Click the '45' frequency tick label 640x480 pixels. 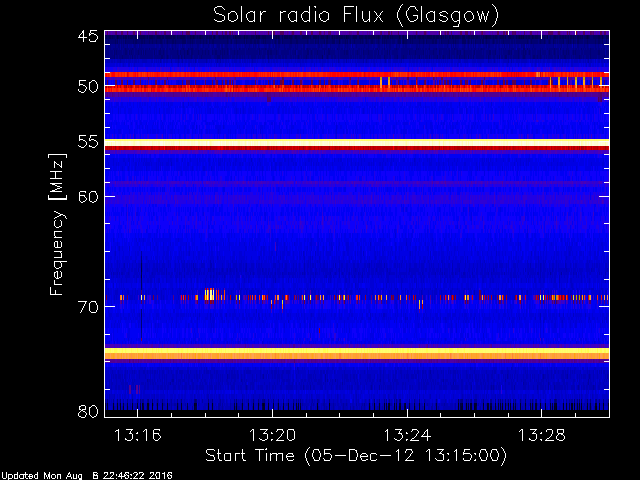click(88, 36)
